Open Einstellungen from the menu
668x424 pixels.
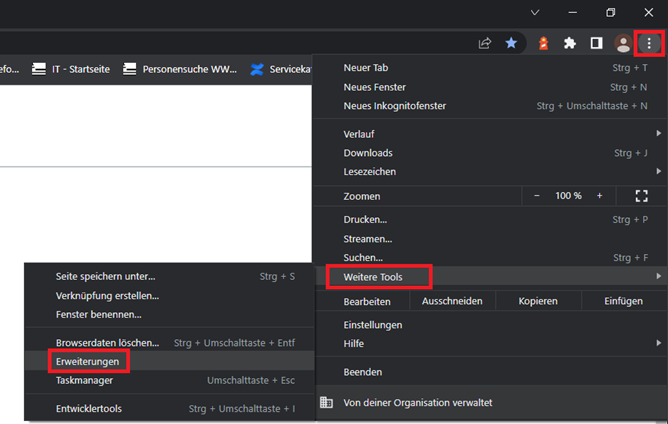pyautogui.click(x=372, y=325)
